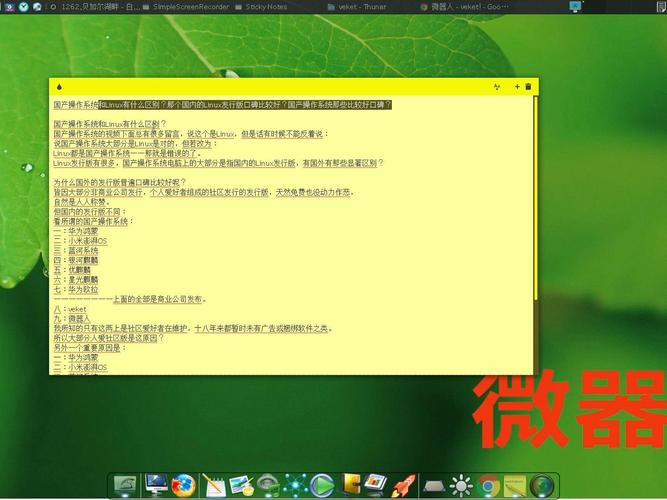Click the list item '一：华为鸿蒙' under '看所谓的国产操作系统'
Viewport: 667px width, 500px height.
coord(76,231)
